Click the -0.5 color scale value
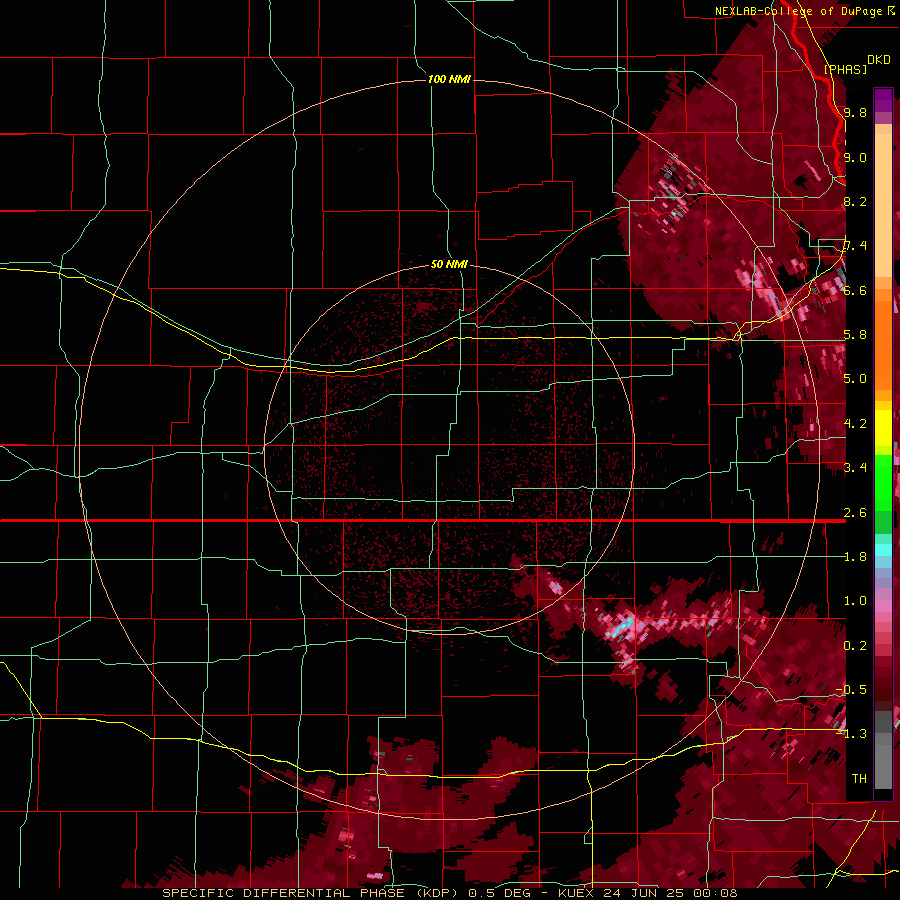This screenshot has height=900, width=900. pos(852,690)
